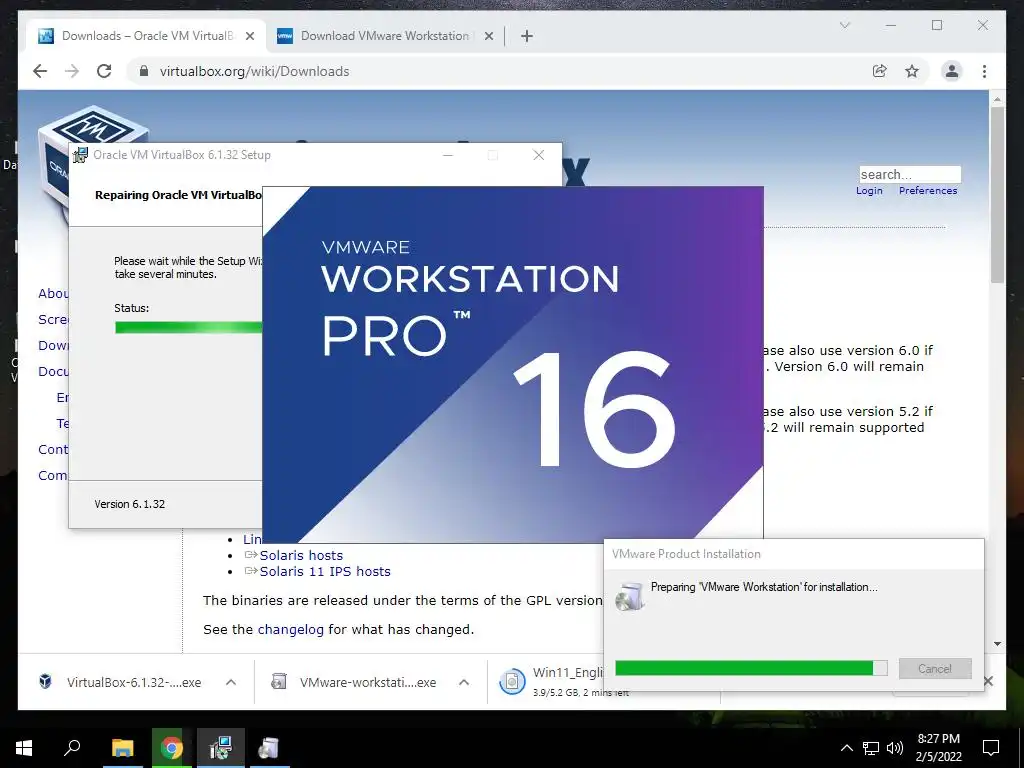This screenshot has height=768, width=1024.
Task: Open the network status tray icon
Action: tap(871, 748)
